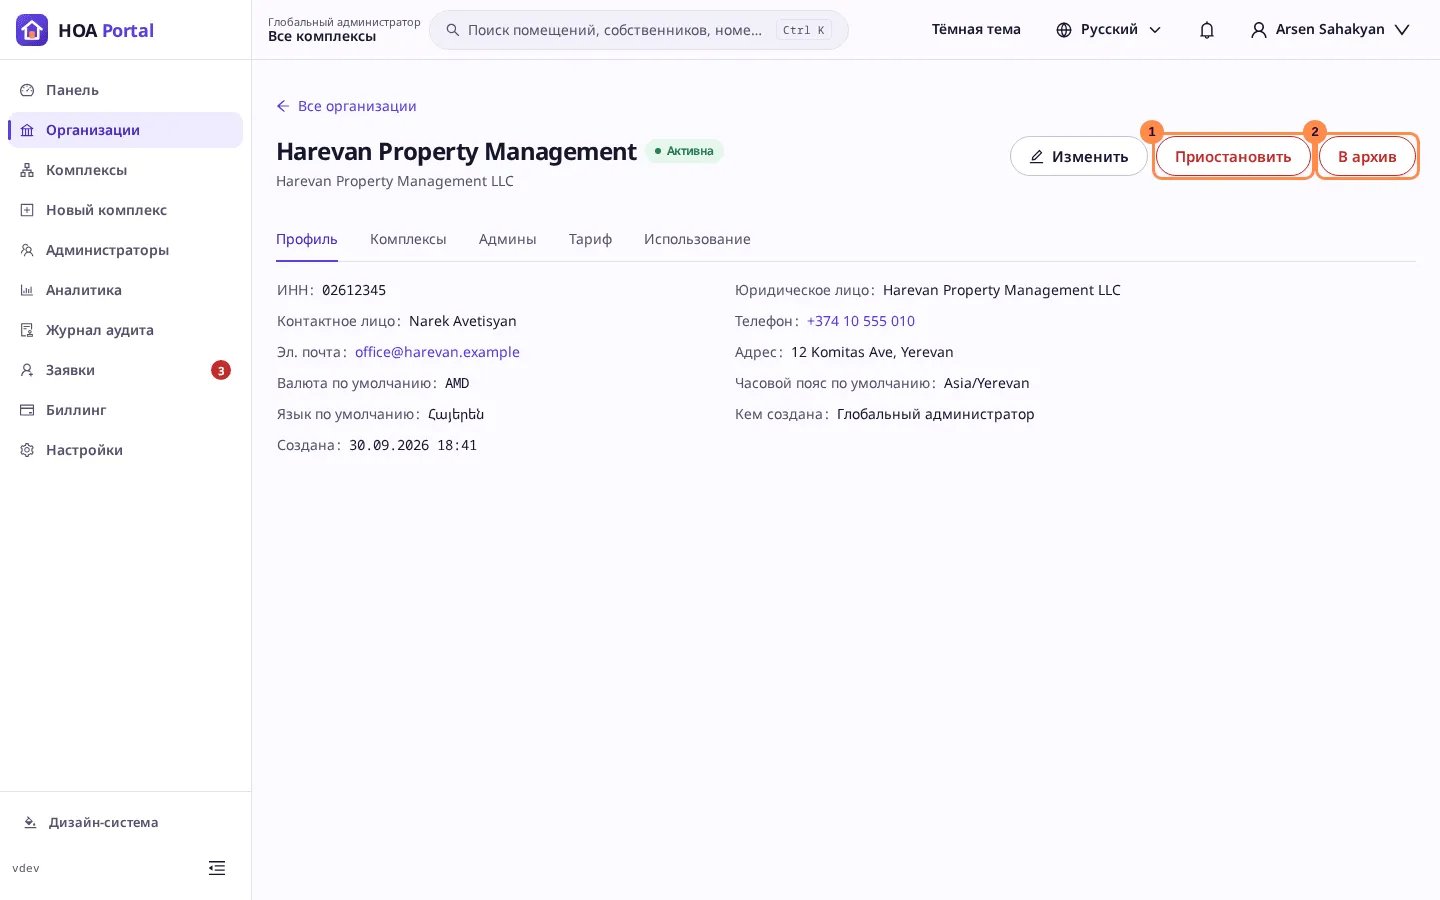Switch to Комплексы tab
1440x900 pixels.
(x=408, y=240)
